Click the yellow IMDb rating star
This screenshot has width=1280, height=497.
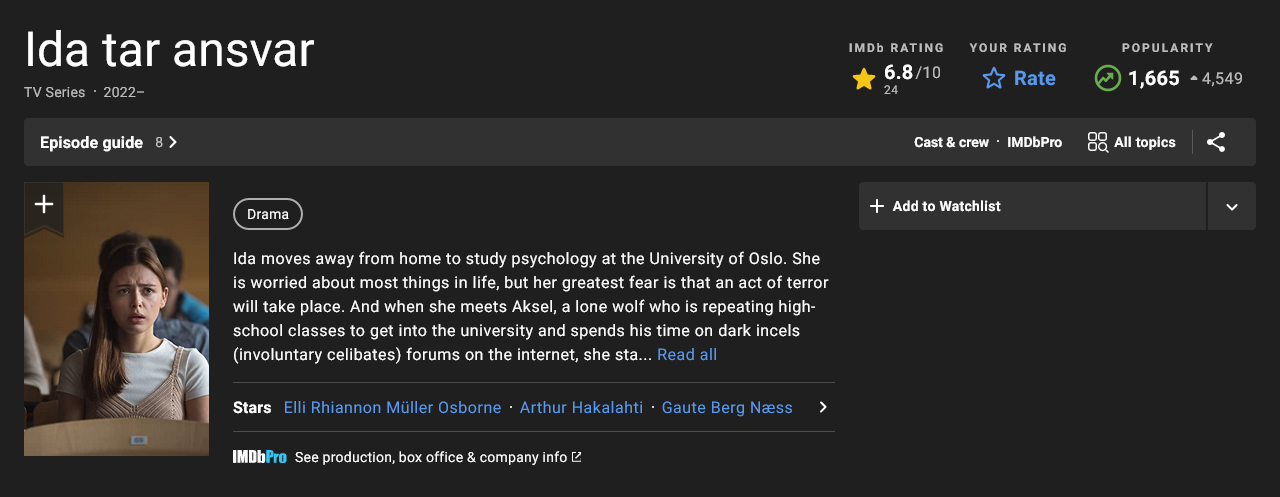click(x=864, y=79)
